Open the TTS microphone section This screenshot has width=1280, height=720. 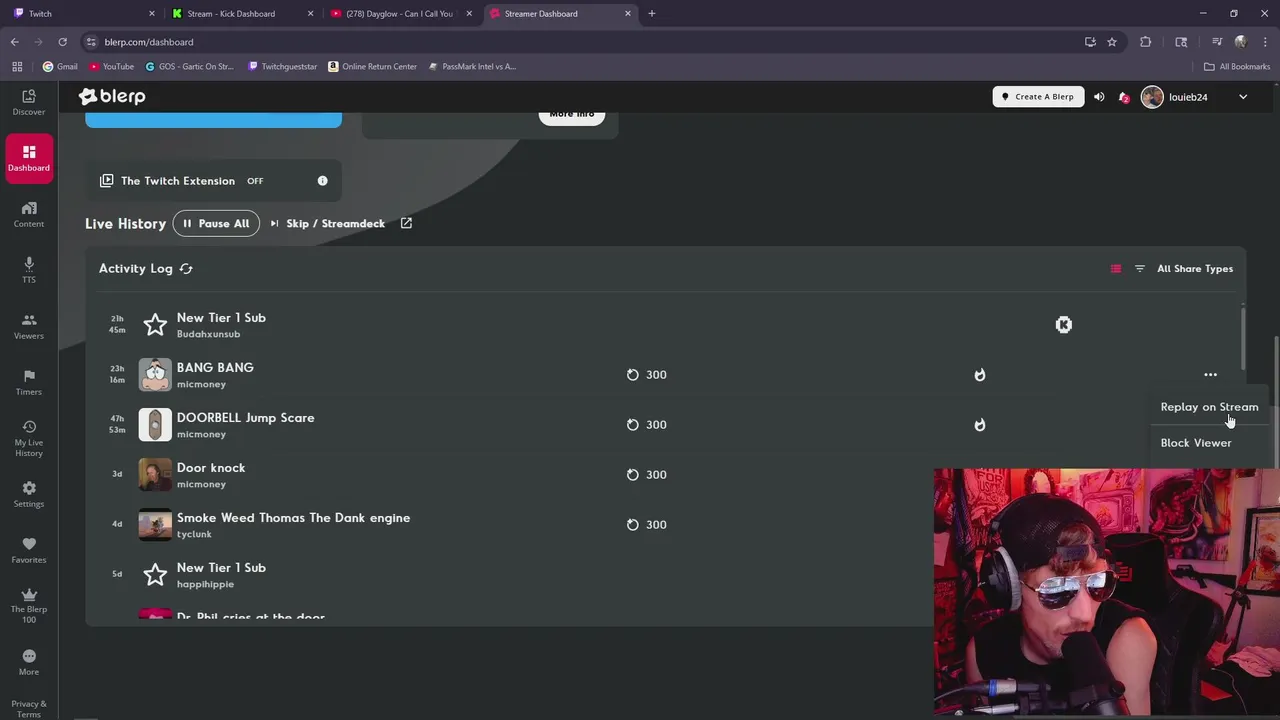point(29,270)
